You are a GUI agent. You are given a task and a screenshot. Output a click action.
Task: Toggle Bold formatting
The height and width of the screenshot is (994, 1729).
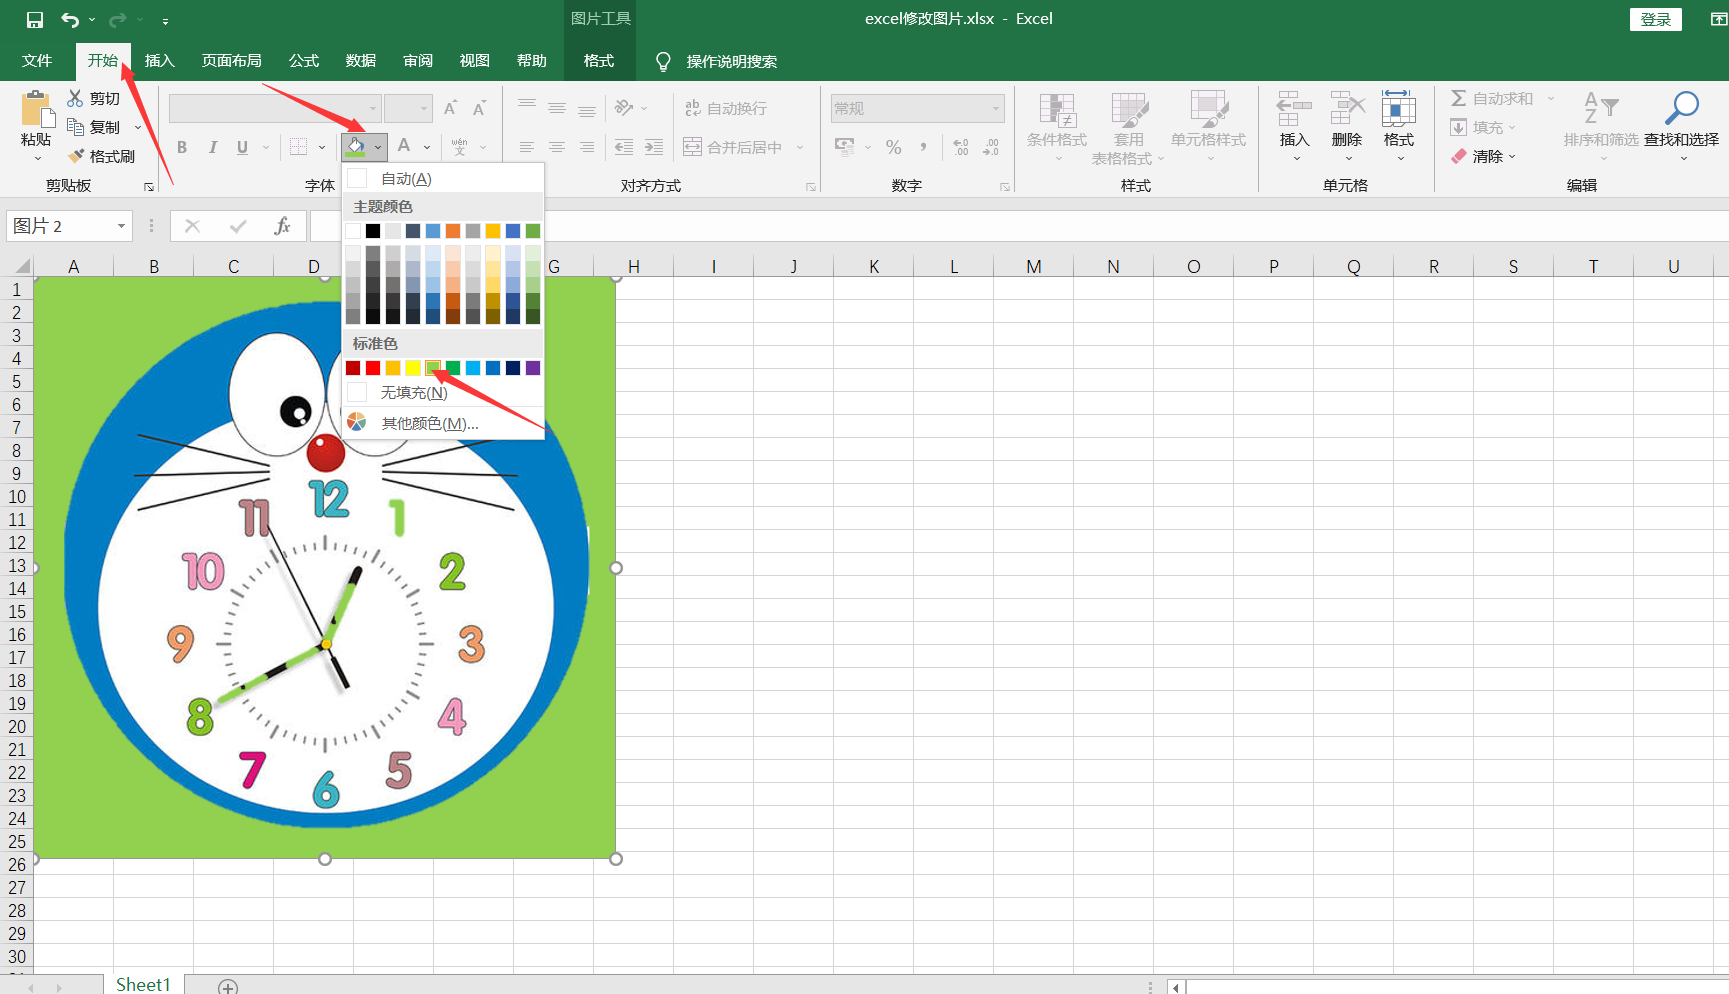(x=182, y=147)
